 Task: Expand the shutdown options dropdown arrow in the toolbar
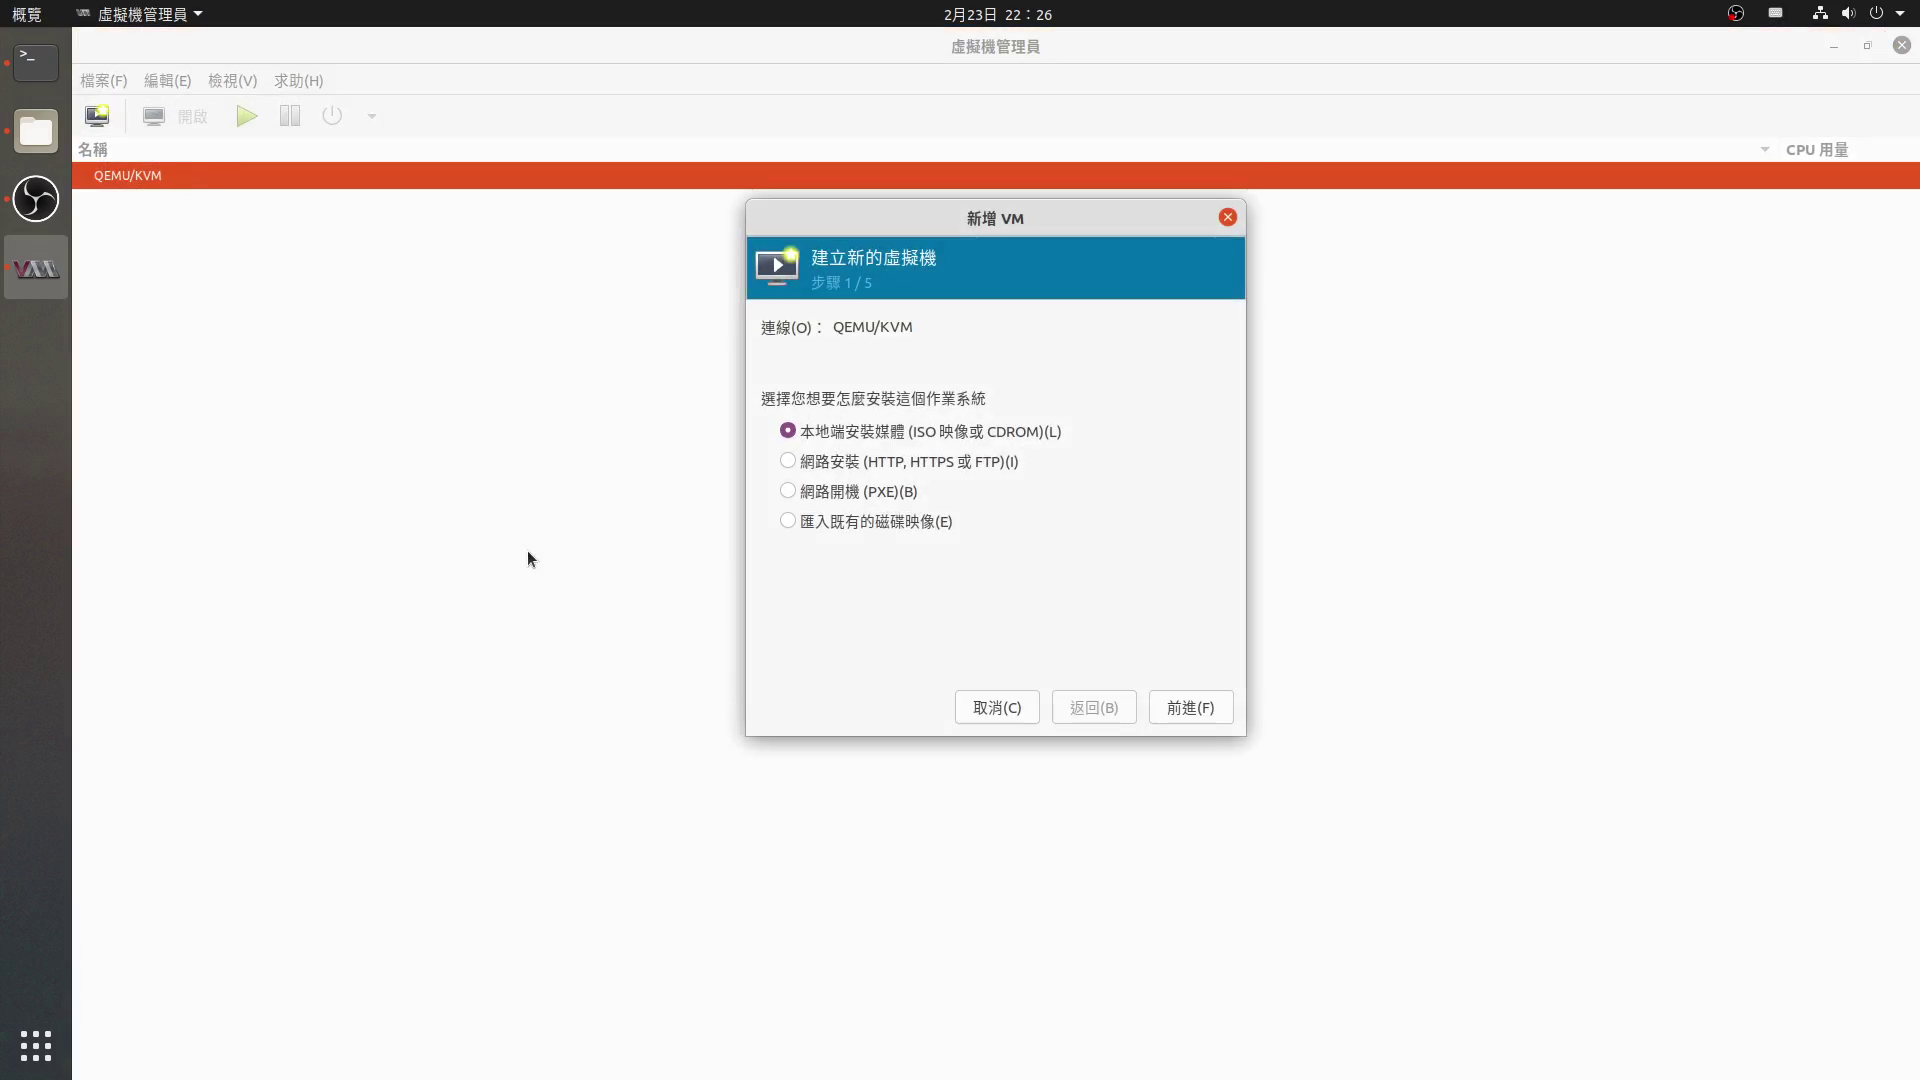(x=371, y=116)
